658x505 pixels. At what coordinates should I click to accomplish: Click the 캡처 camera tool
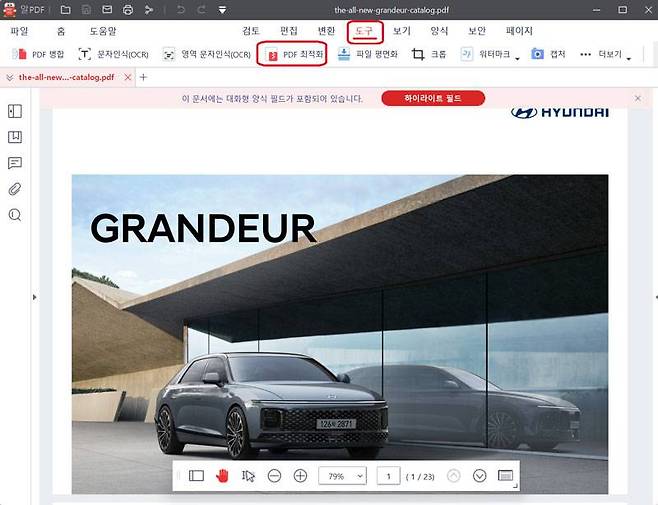pos(548,54)
